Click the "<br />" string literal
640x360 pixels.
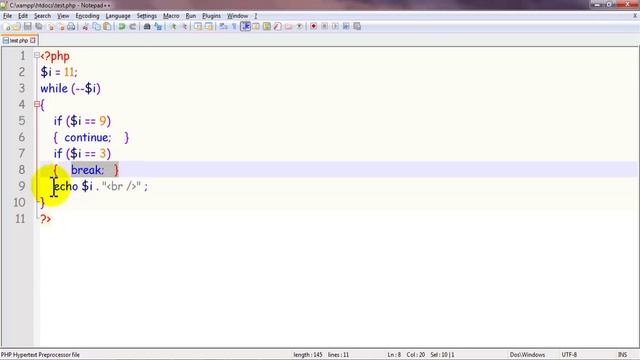(121, 186)
